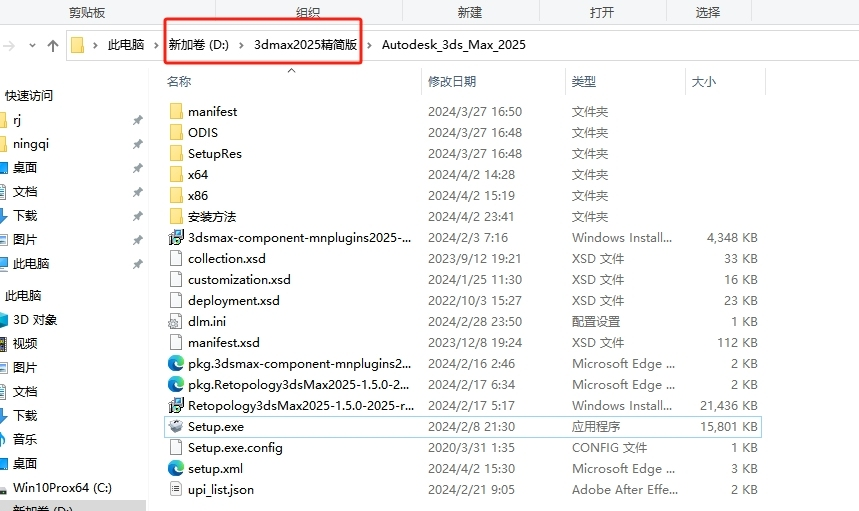Screen dimensions: 859x511
Task: Select the setup.xml file name
Action: pos(215,468)
